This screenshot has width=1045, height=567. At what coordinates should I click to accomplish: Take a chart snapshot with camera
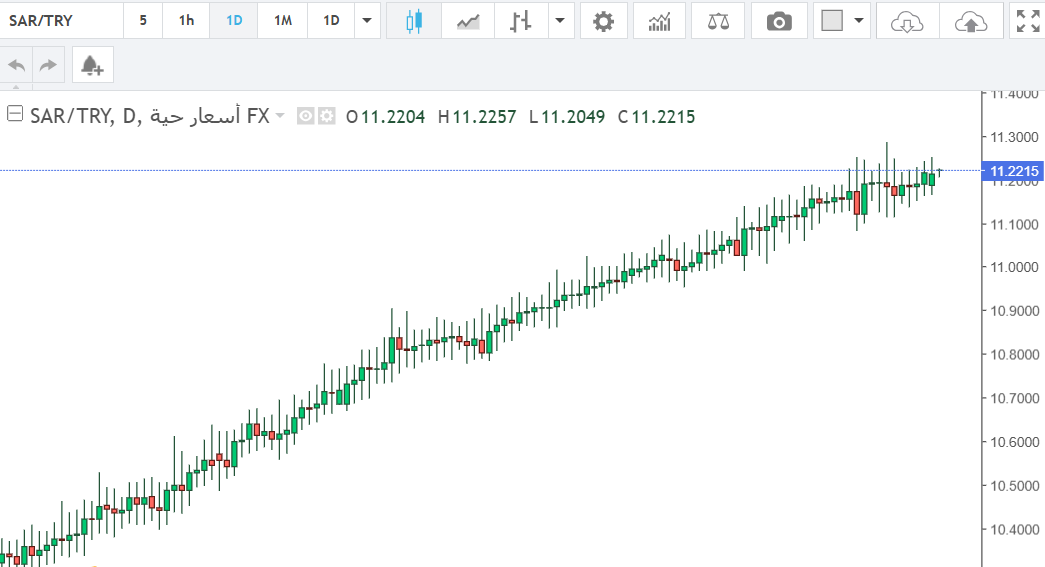[x=779, y=21]
